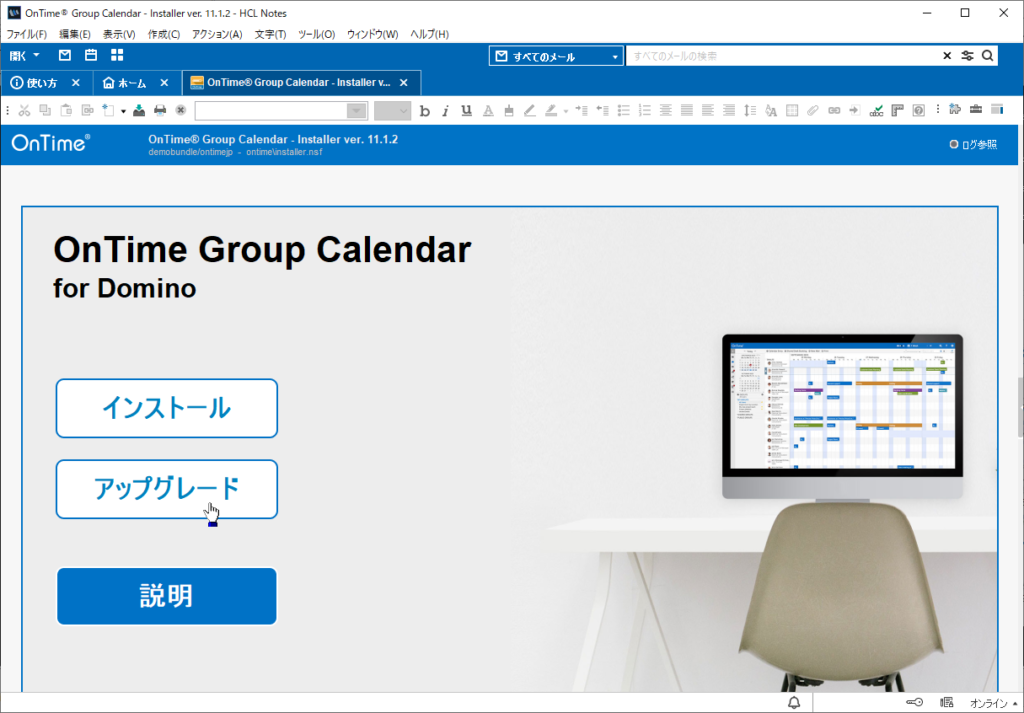
Task: Click the Paste clipboard icon
Action: pos(66,110)
